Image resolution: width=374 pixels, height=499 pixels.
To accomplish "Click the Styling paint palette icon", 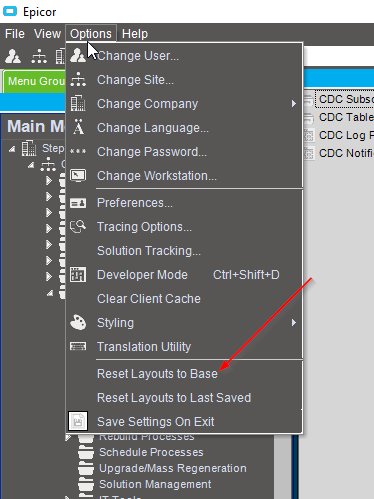I will tap(78, 323).
